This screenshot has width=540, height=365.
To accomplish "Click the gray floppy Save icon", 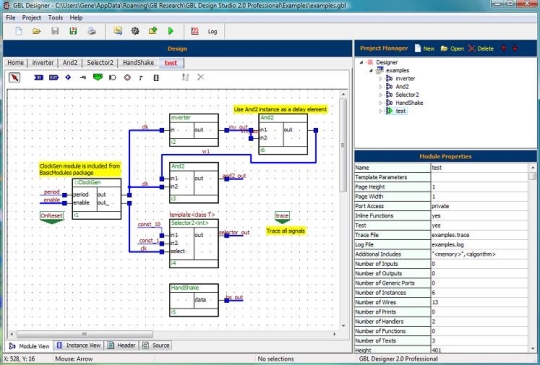I will pos(55,31).
